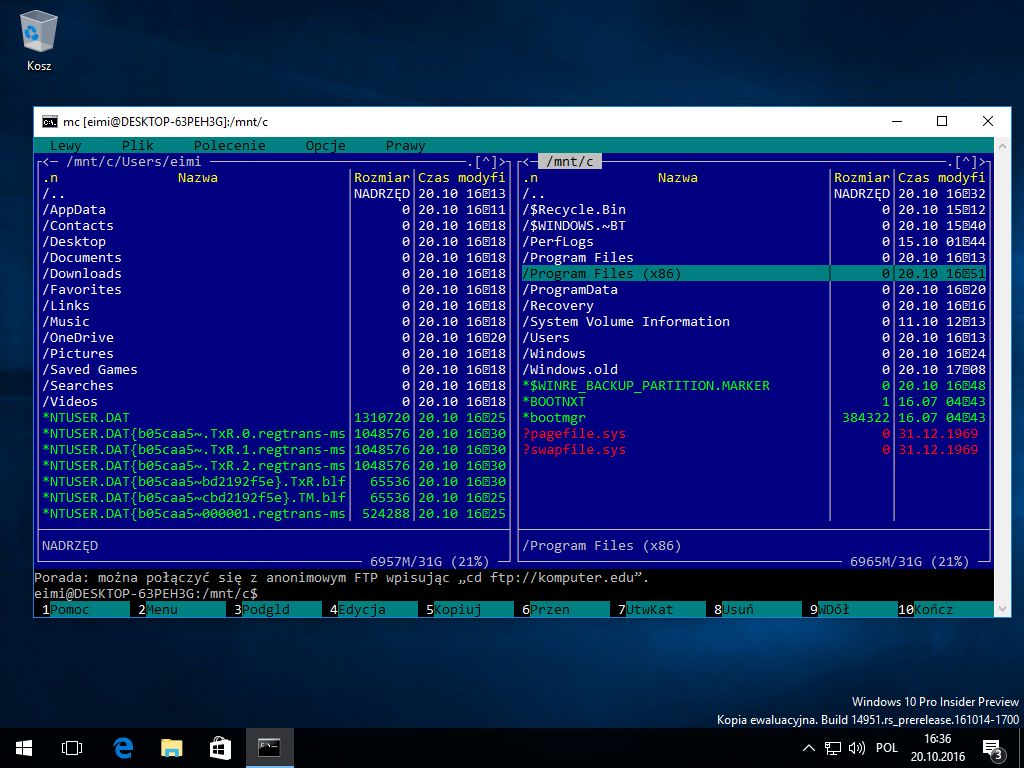1024x768 pixels.
Task: Click the right panel /.. parent entry
Action: click(754, 194)
